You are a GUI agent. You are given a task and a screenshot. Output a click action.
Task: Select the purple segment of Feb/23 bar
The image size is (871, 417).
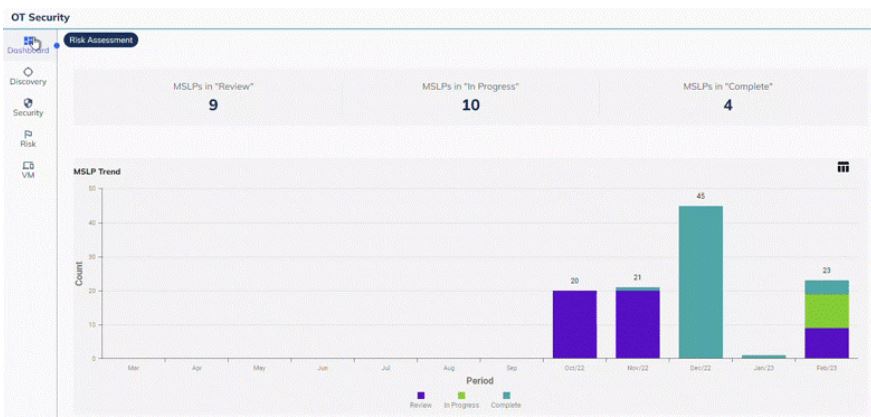pos(826,343)
